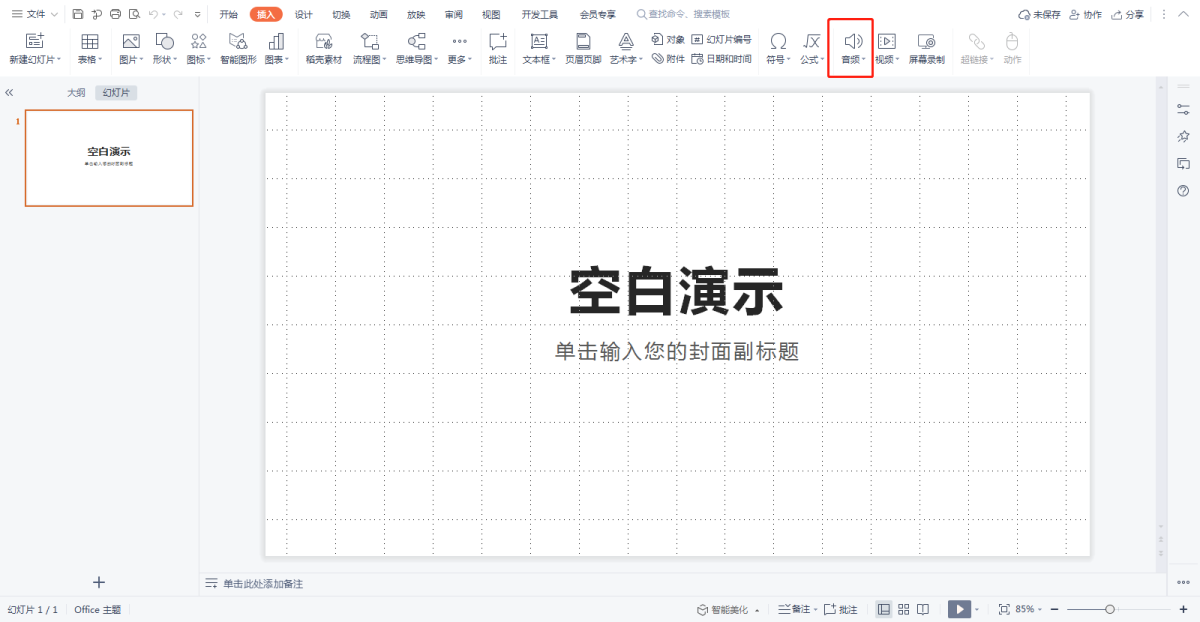Click the 智能图形 smart graphic icon
The image size is (1200, 622).
(x=238, y=41)
